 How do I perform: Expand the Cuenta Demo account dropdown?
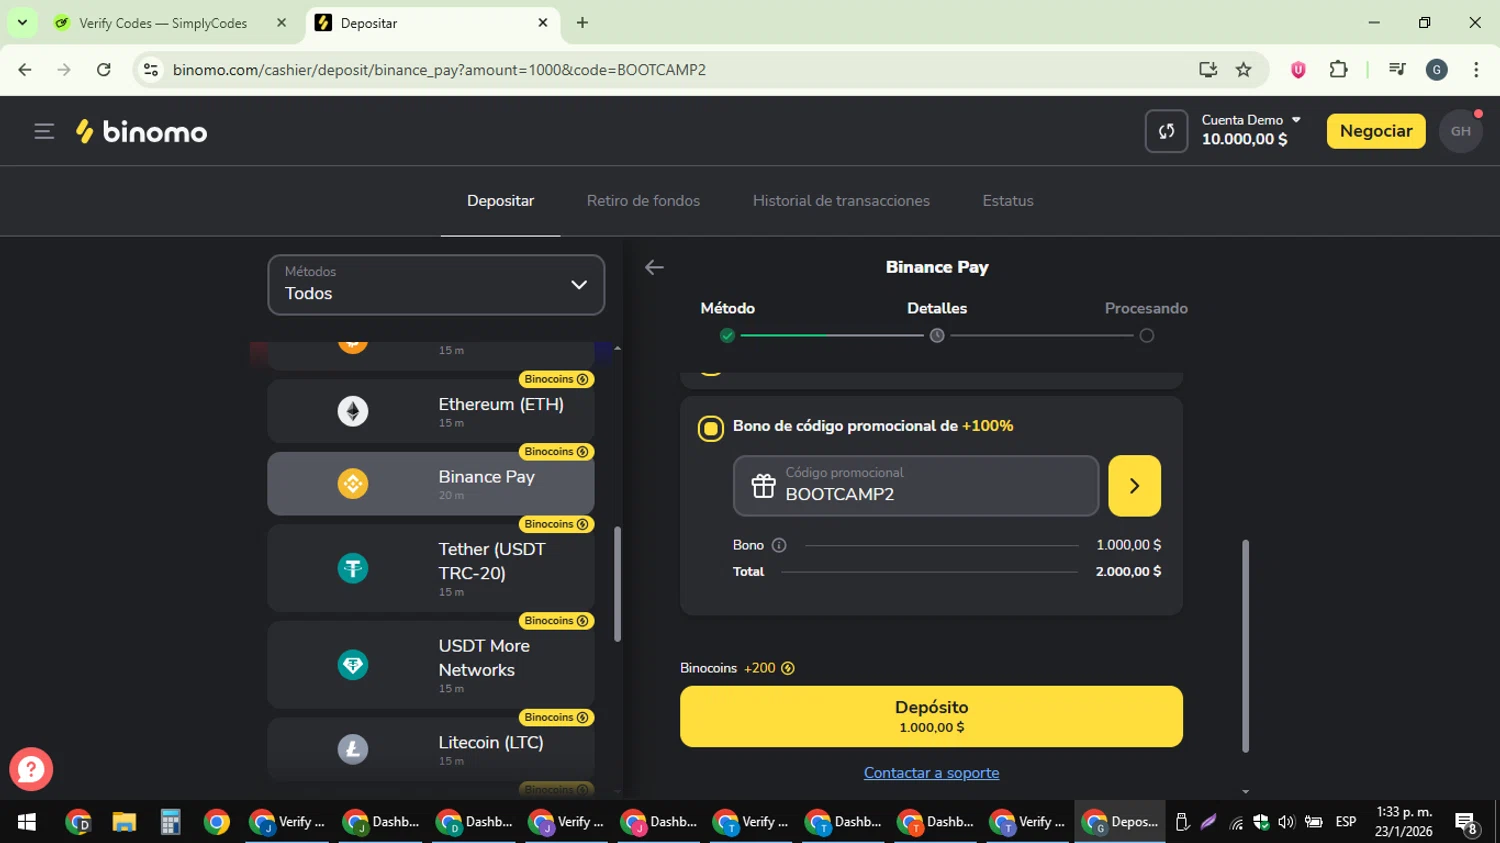tap(1251, 130)
